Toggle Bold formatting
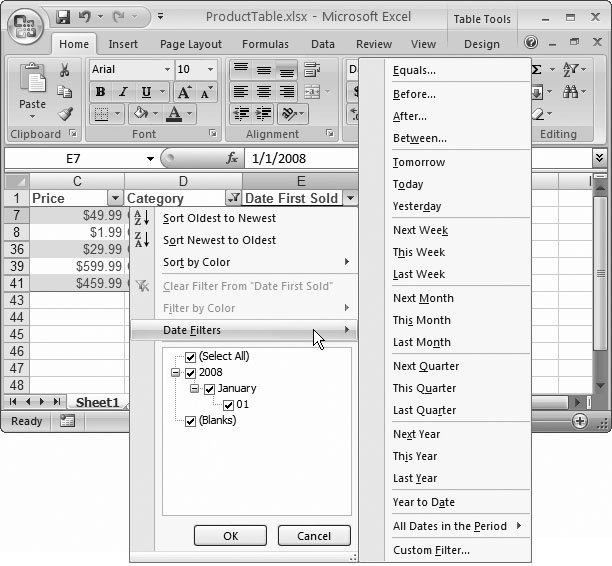Image resolution: width=612 pixels, height=566 pixels. click(100, 92)
